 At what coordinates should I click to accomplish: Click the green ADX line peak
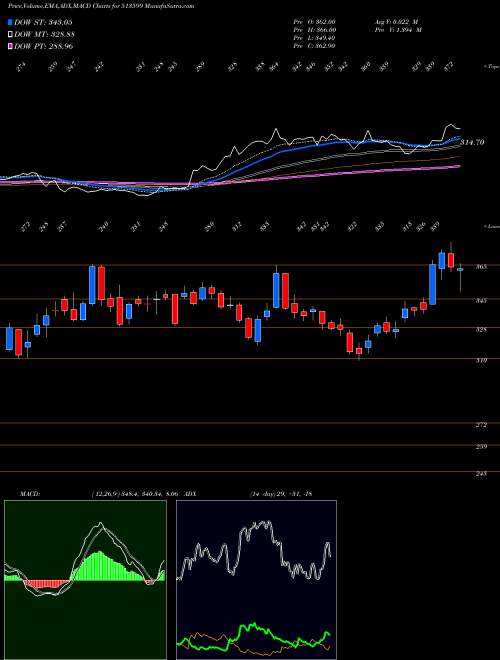(x=254, y=623)
